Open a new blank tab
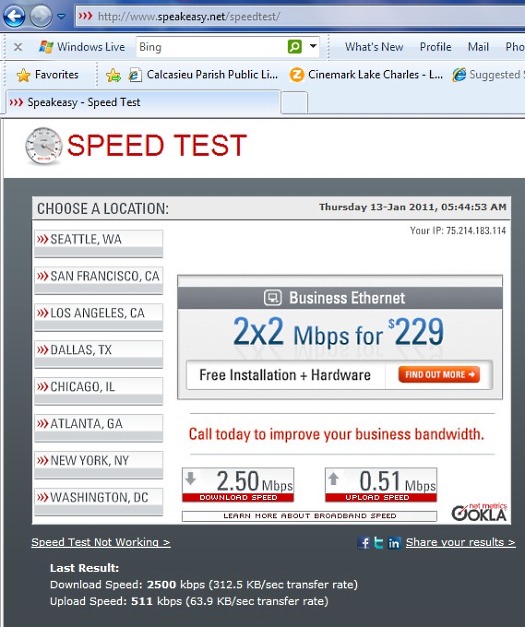The height and width of the screenshot is (627, 525). [294, 103]
